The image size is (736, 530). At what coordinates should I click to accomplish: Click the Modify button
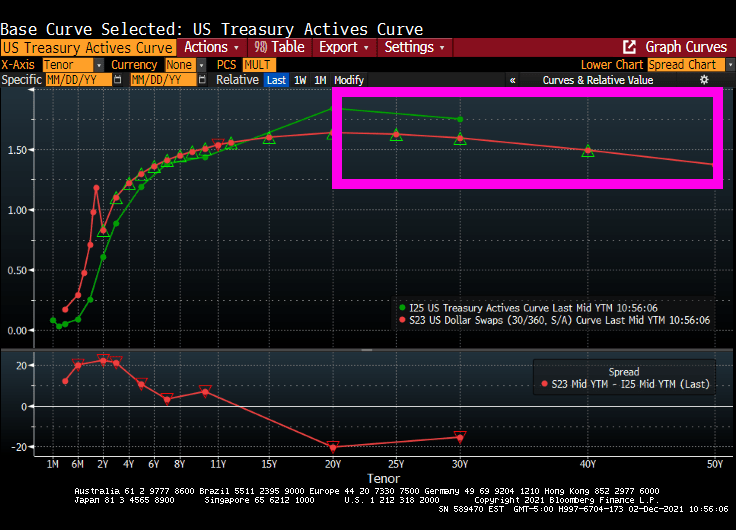coord(349,80)
